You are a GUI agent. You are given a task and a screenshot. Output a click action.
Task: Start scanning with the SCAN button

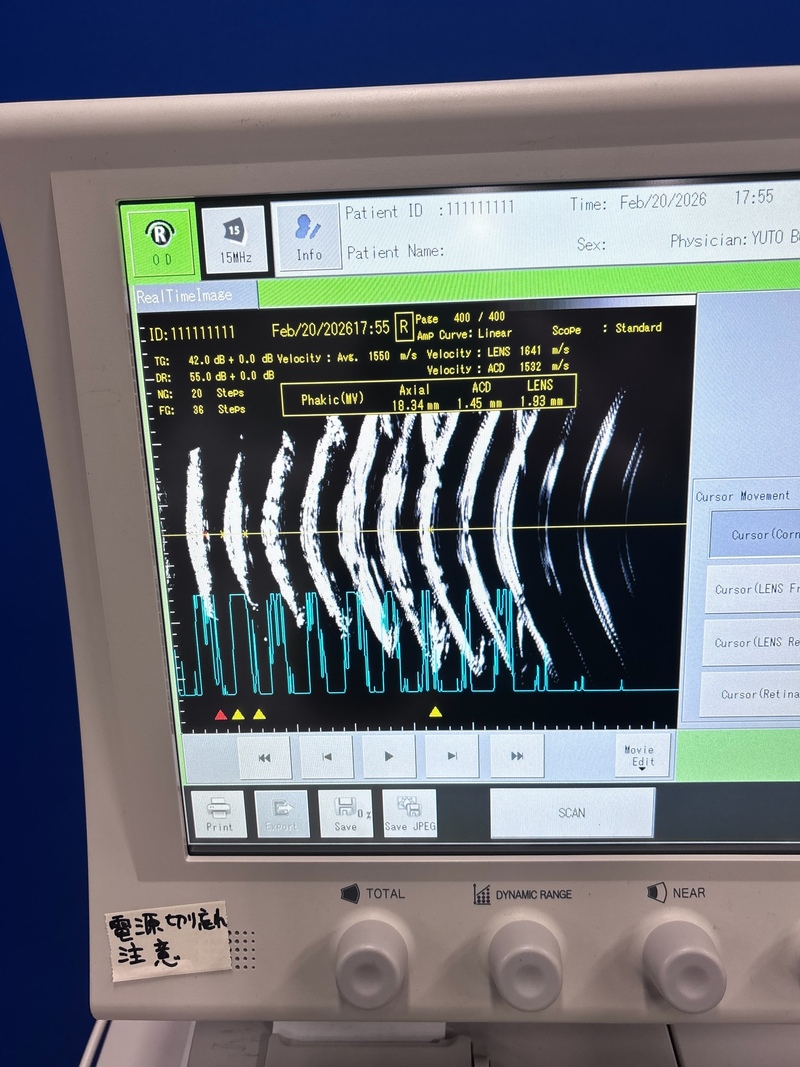572,812
